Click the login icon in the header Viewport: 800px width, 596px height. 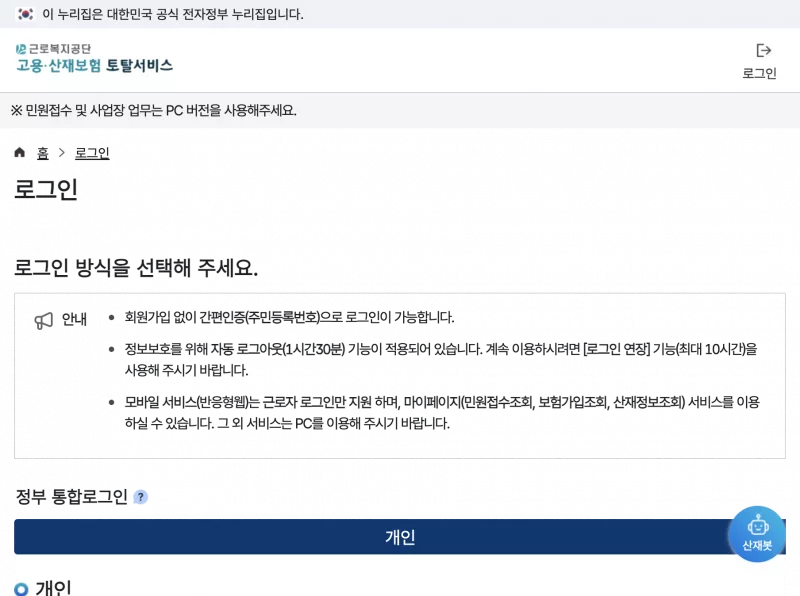(763, 51)
